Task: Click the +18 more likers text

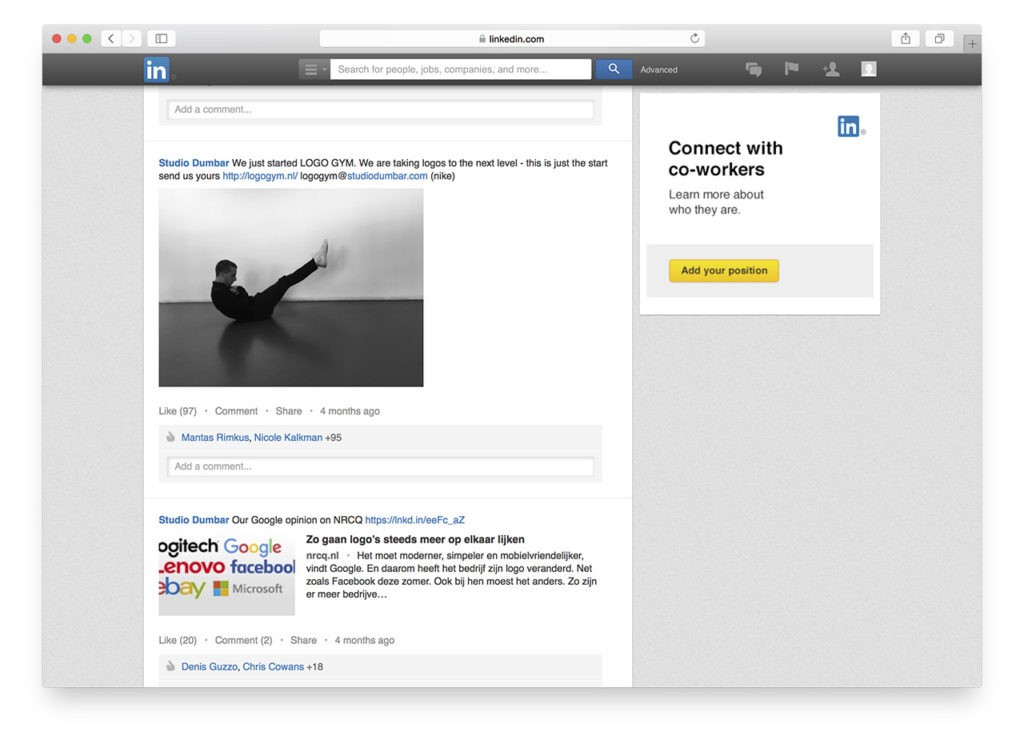Action: (x=314, y=667)
